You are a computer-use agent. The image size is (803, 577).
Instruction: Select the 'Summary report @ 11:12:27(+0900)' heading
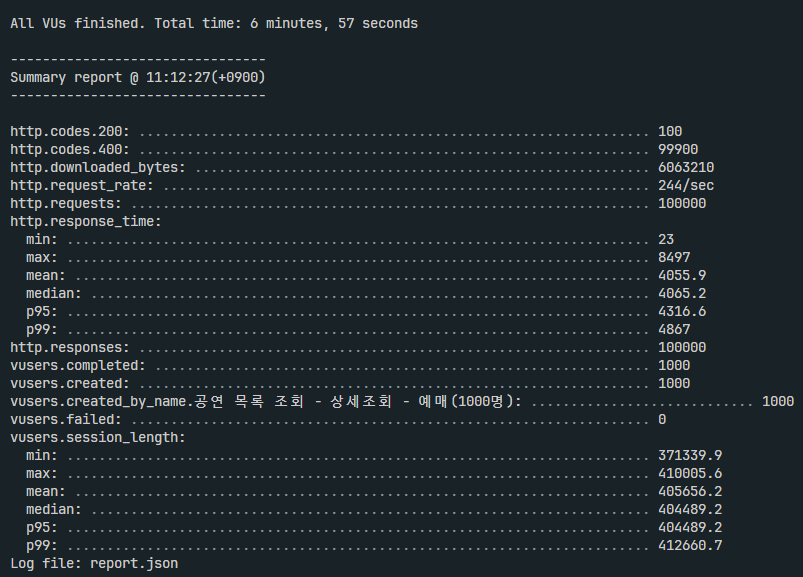pyautogui.click(x=138, y=77)
